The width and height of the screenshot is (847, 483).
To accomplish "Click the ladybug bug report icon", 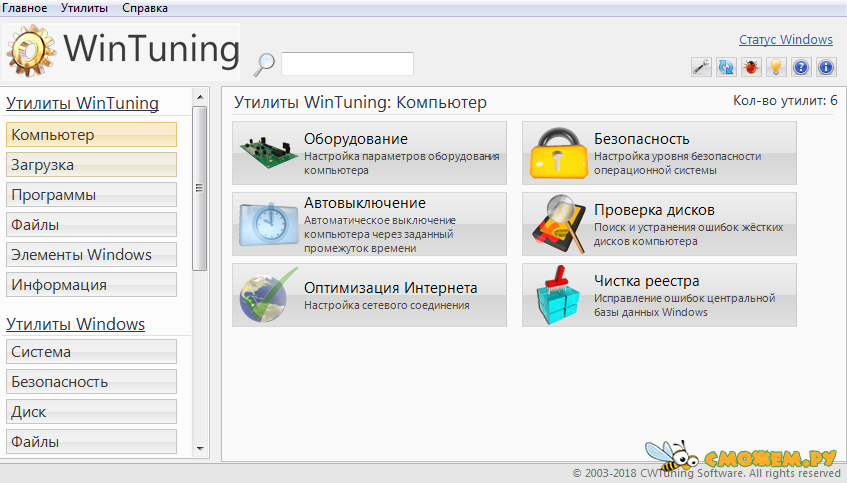I will (x=751, y=67).
